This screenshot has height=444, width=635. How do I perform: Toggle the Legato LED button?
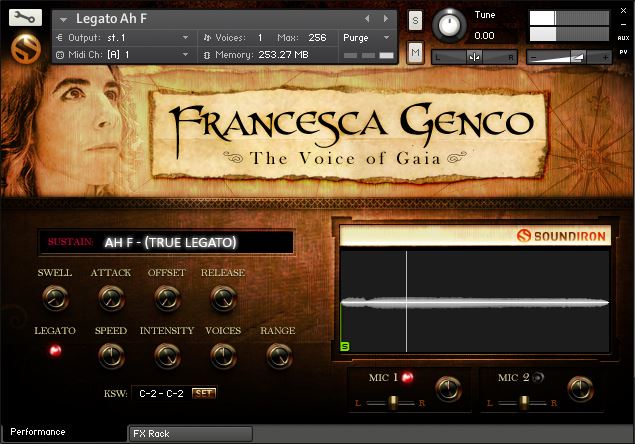tap(55, 351)
